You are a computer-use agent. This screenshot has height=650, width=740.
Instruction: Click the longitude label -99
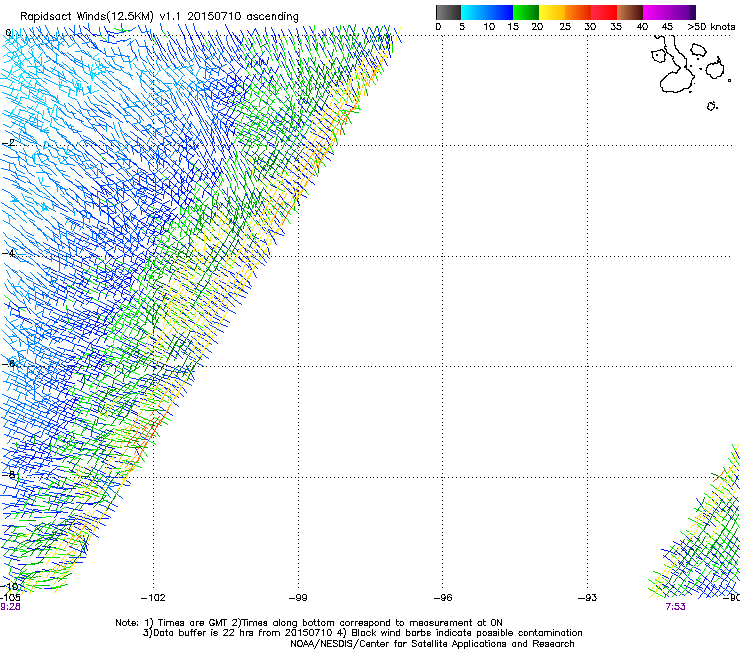[298, 598]
